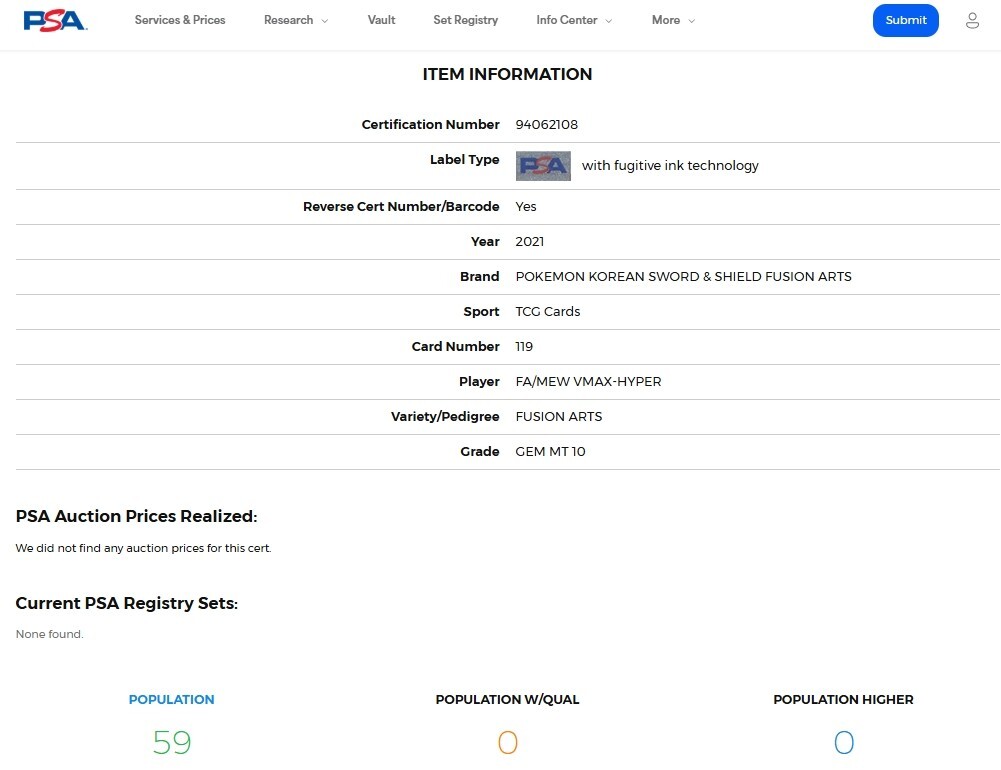Select the Population Higher value 0
This screenshot has width=1001, height=770.
coord(843,742)
